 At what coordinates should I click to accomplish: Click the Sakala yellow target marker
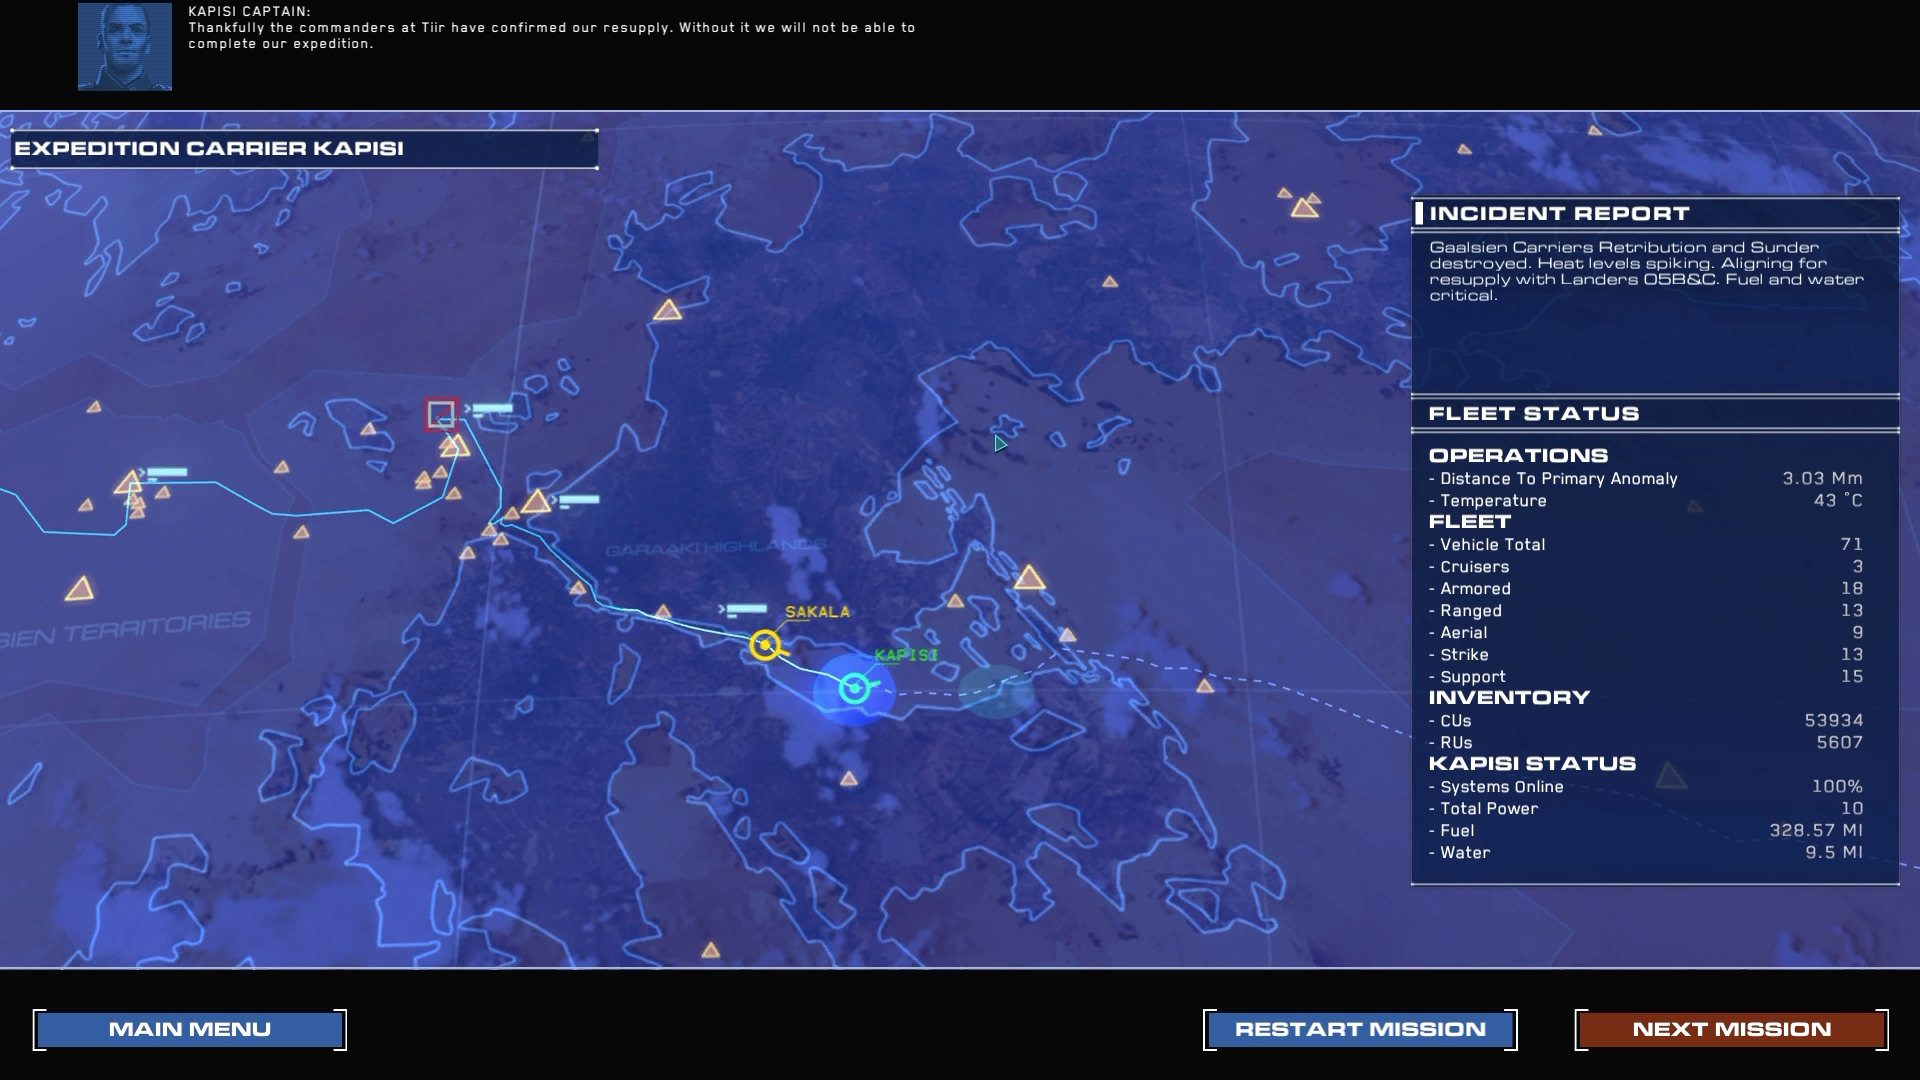click(765, 645)
